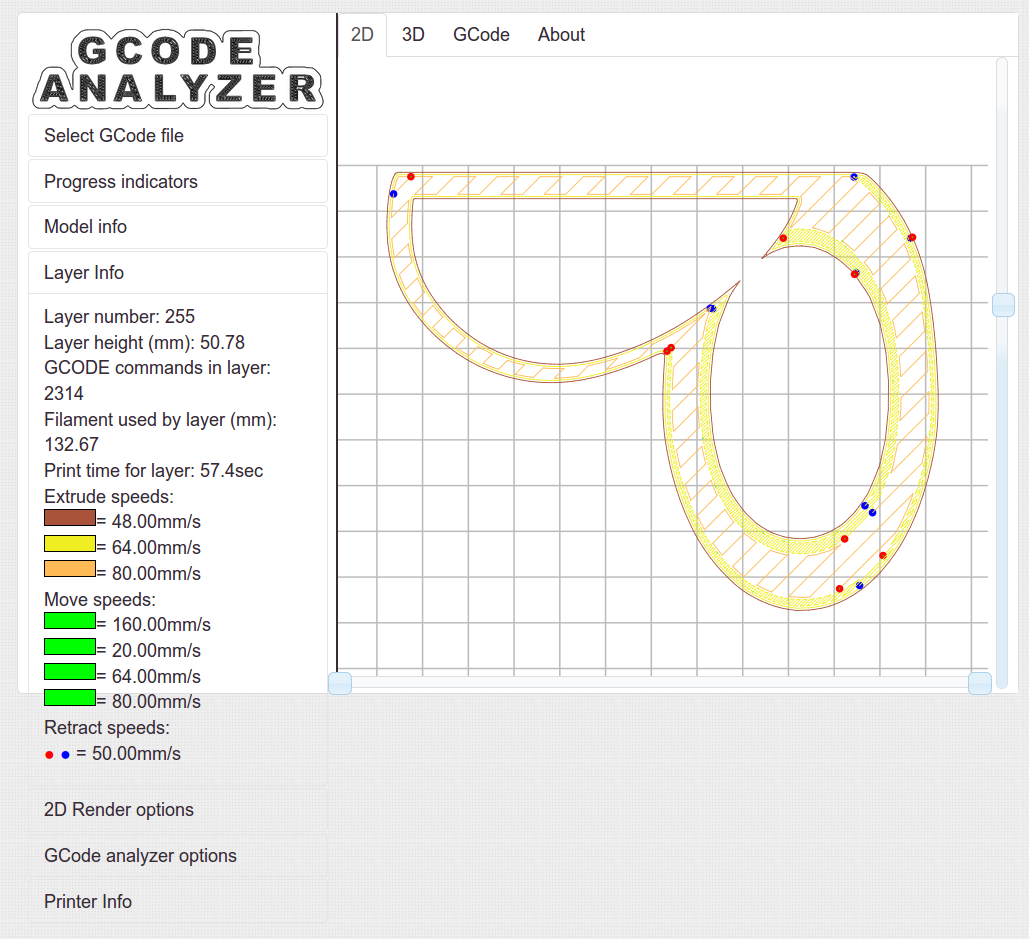The width and height of the screenshot is (1029, 939).
Task: Click the red retract dot in legend
Action: pos(49,755)
